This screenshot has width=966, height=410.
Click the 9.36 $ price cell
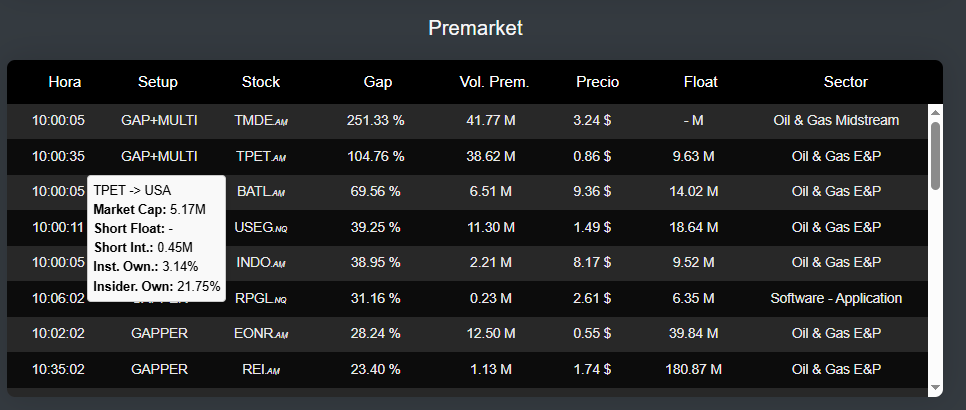coord(592,191)
